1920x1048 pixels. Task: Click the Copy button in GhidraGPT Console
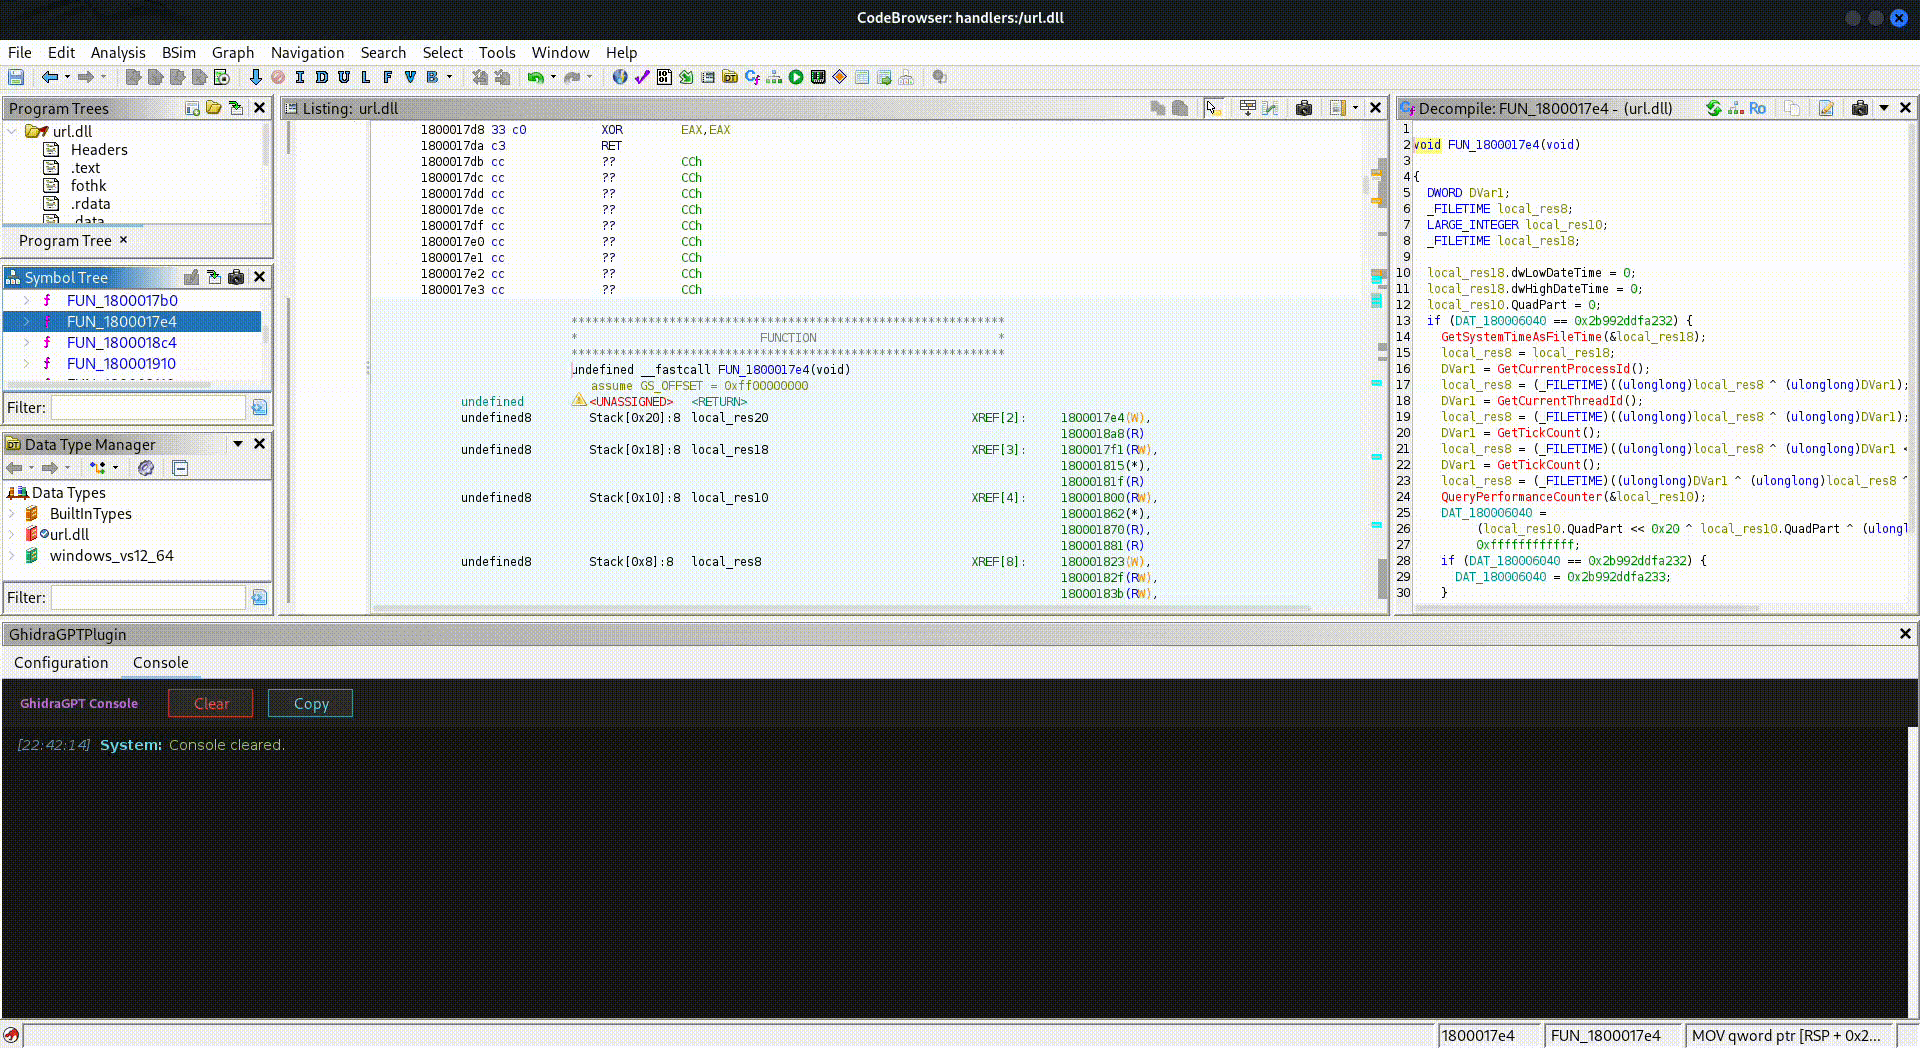(311, 703)
